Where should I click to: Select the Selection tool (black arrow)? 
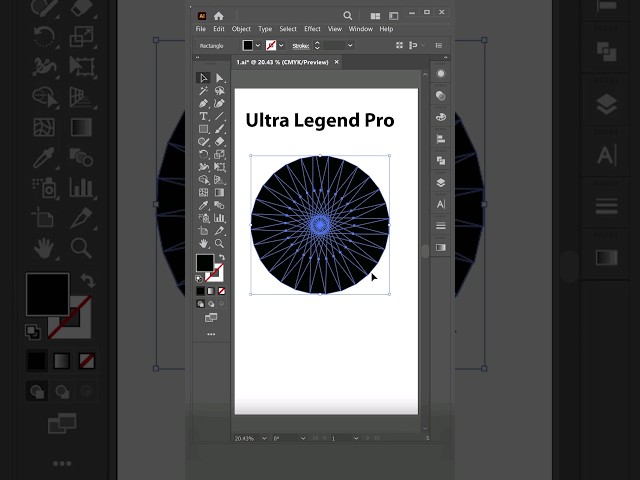tap(203, 78)
